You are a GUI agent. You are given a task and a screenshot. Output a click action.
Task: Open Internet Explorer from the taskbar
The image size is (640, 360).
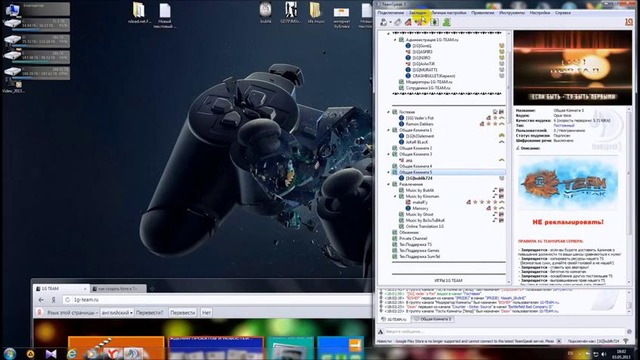(72, 353)
